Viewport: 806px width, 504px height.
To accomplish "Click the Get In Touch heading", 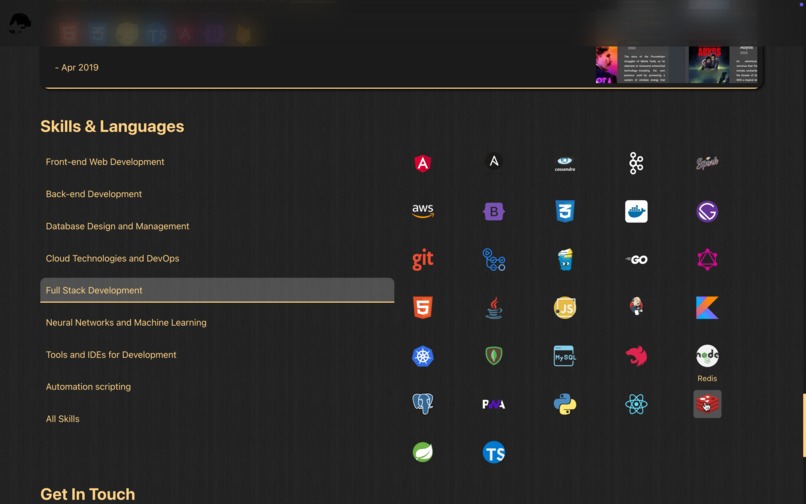I will (87, 494).
